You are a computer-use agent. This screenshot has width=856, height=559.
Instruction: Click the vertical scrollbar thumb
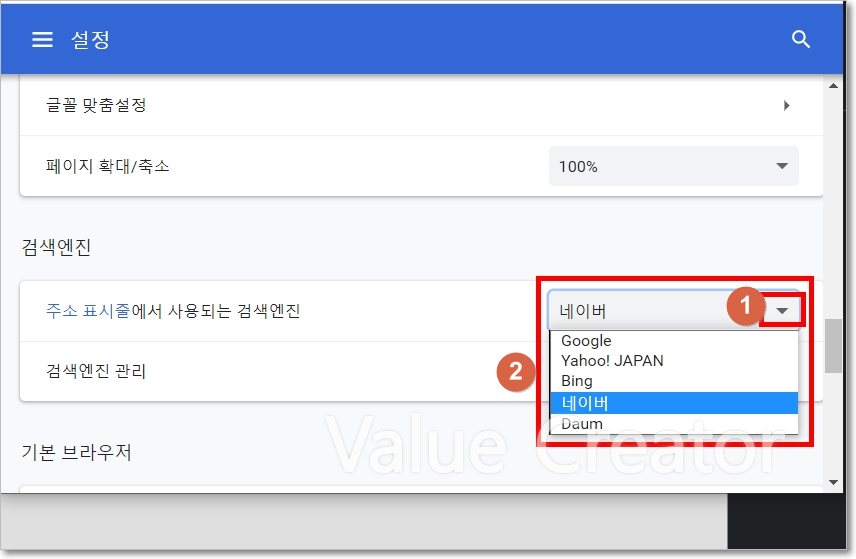[x=833, y=346]
